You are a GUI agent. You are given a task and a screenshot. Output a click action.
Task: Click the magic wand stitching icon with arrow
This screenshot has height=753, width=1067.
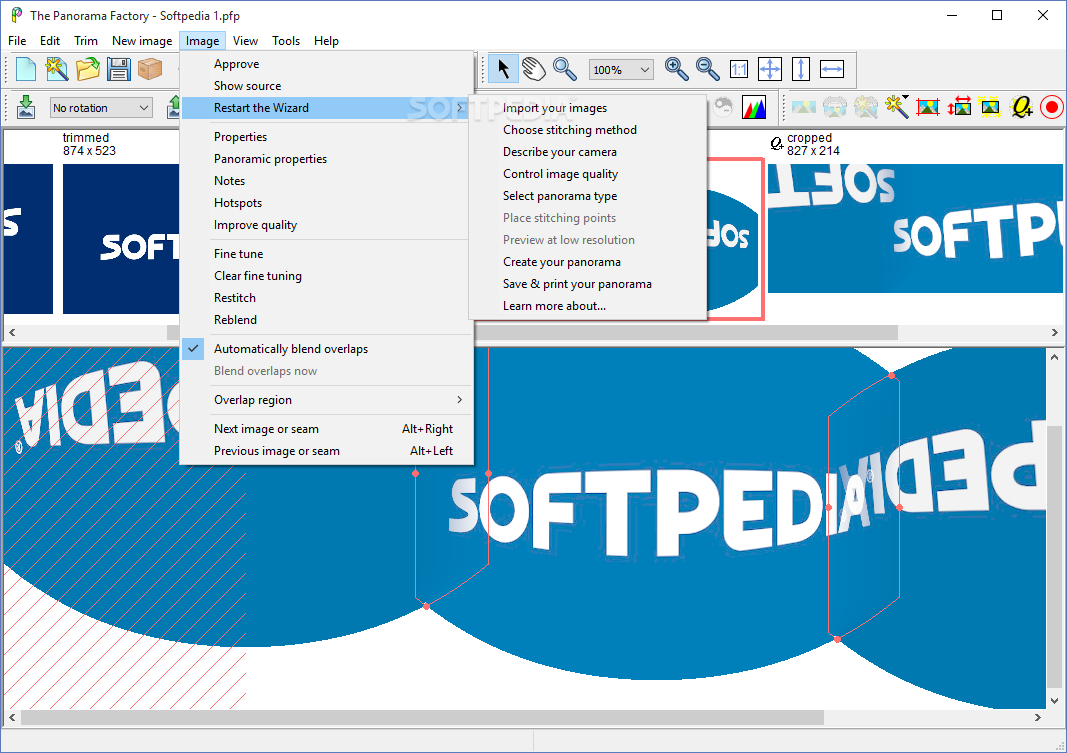tap(897, 107)
